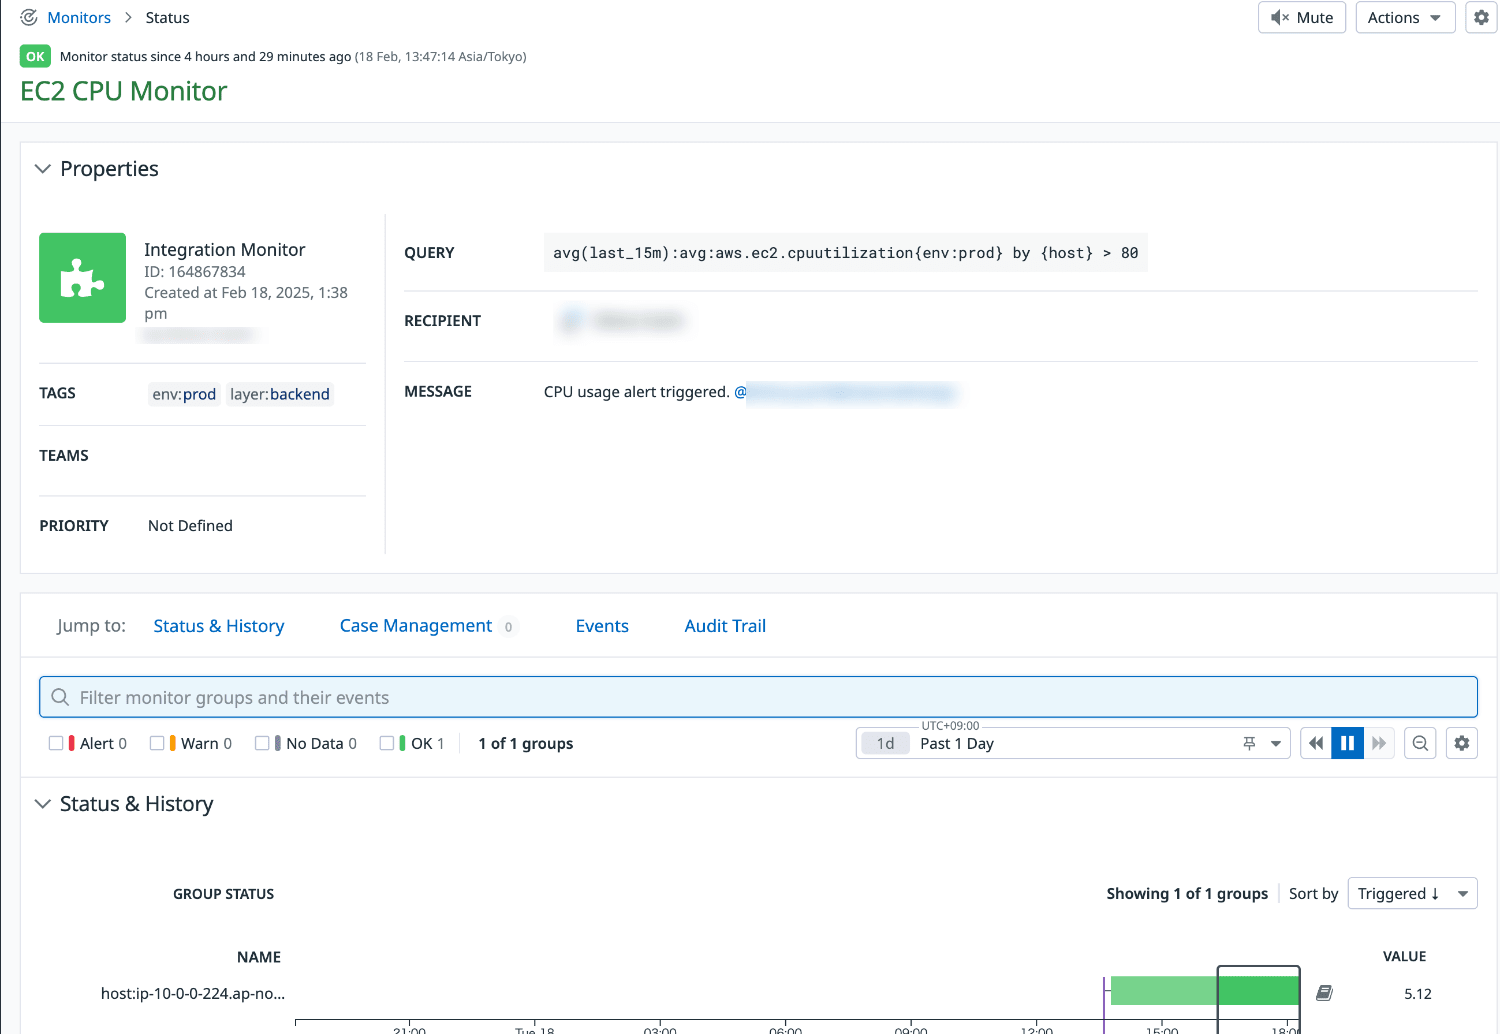Collapse the Status & History section
Image resolution: width=1500 pixels, height=1034 pixels.
click(43, 804)
